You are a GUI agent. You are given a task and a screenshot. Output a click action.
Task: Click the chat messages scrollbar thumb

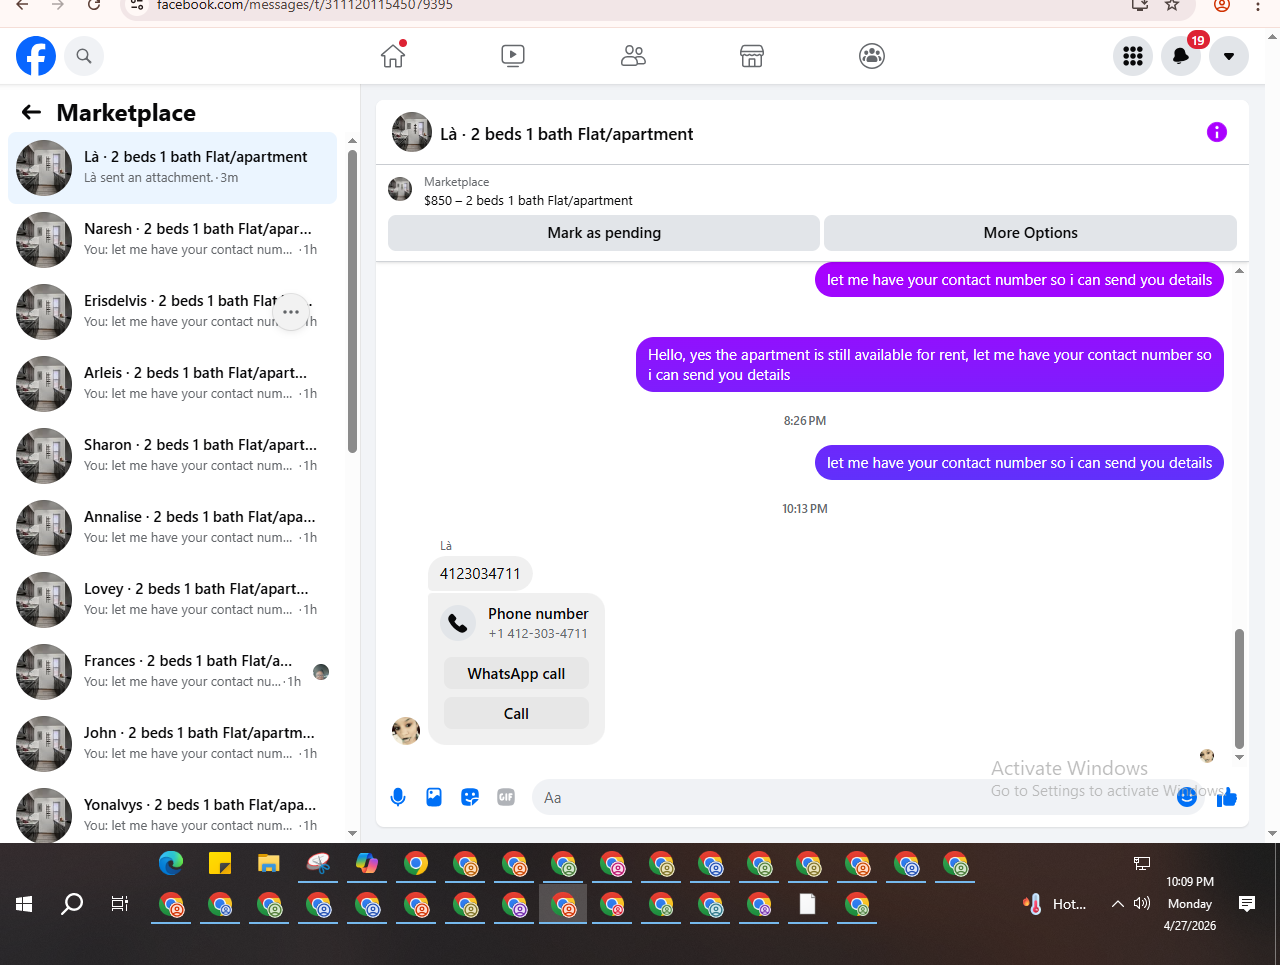(1240, 688)
